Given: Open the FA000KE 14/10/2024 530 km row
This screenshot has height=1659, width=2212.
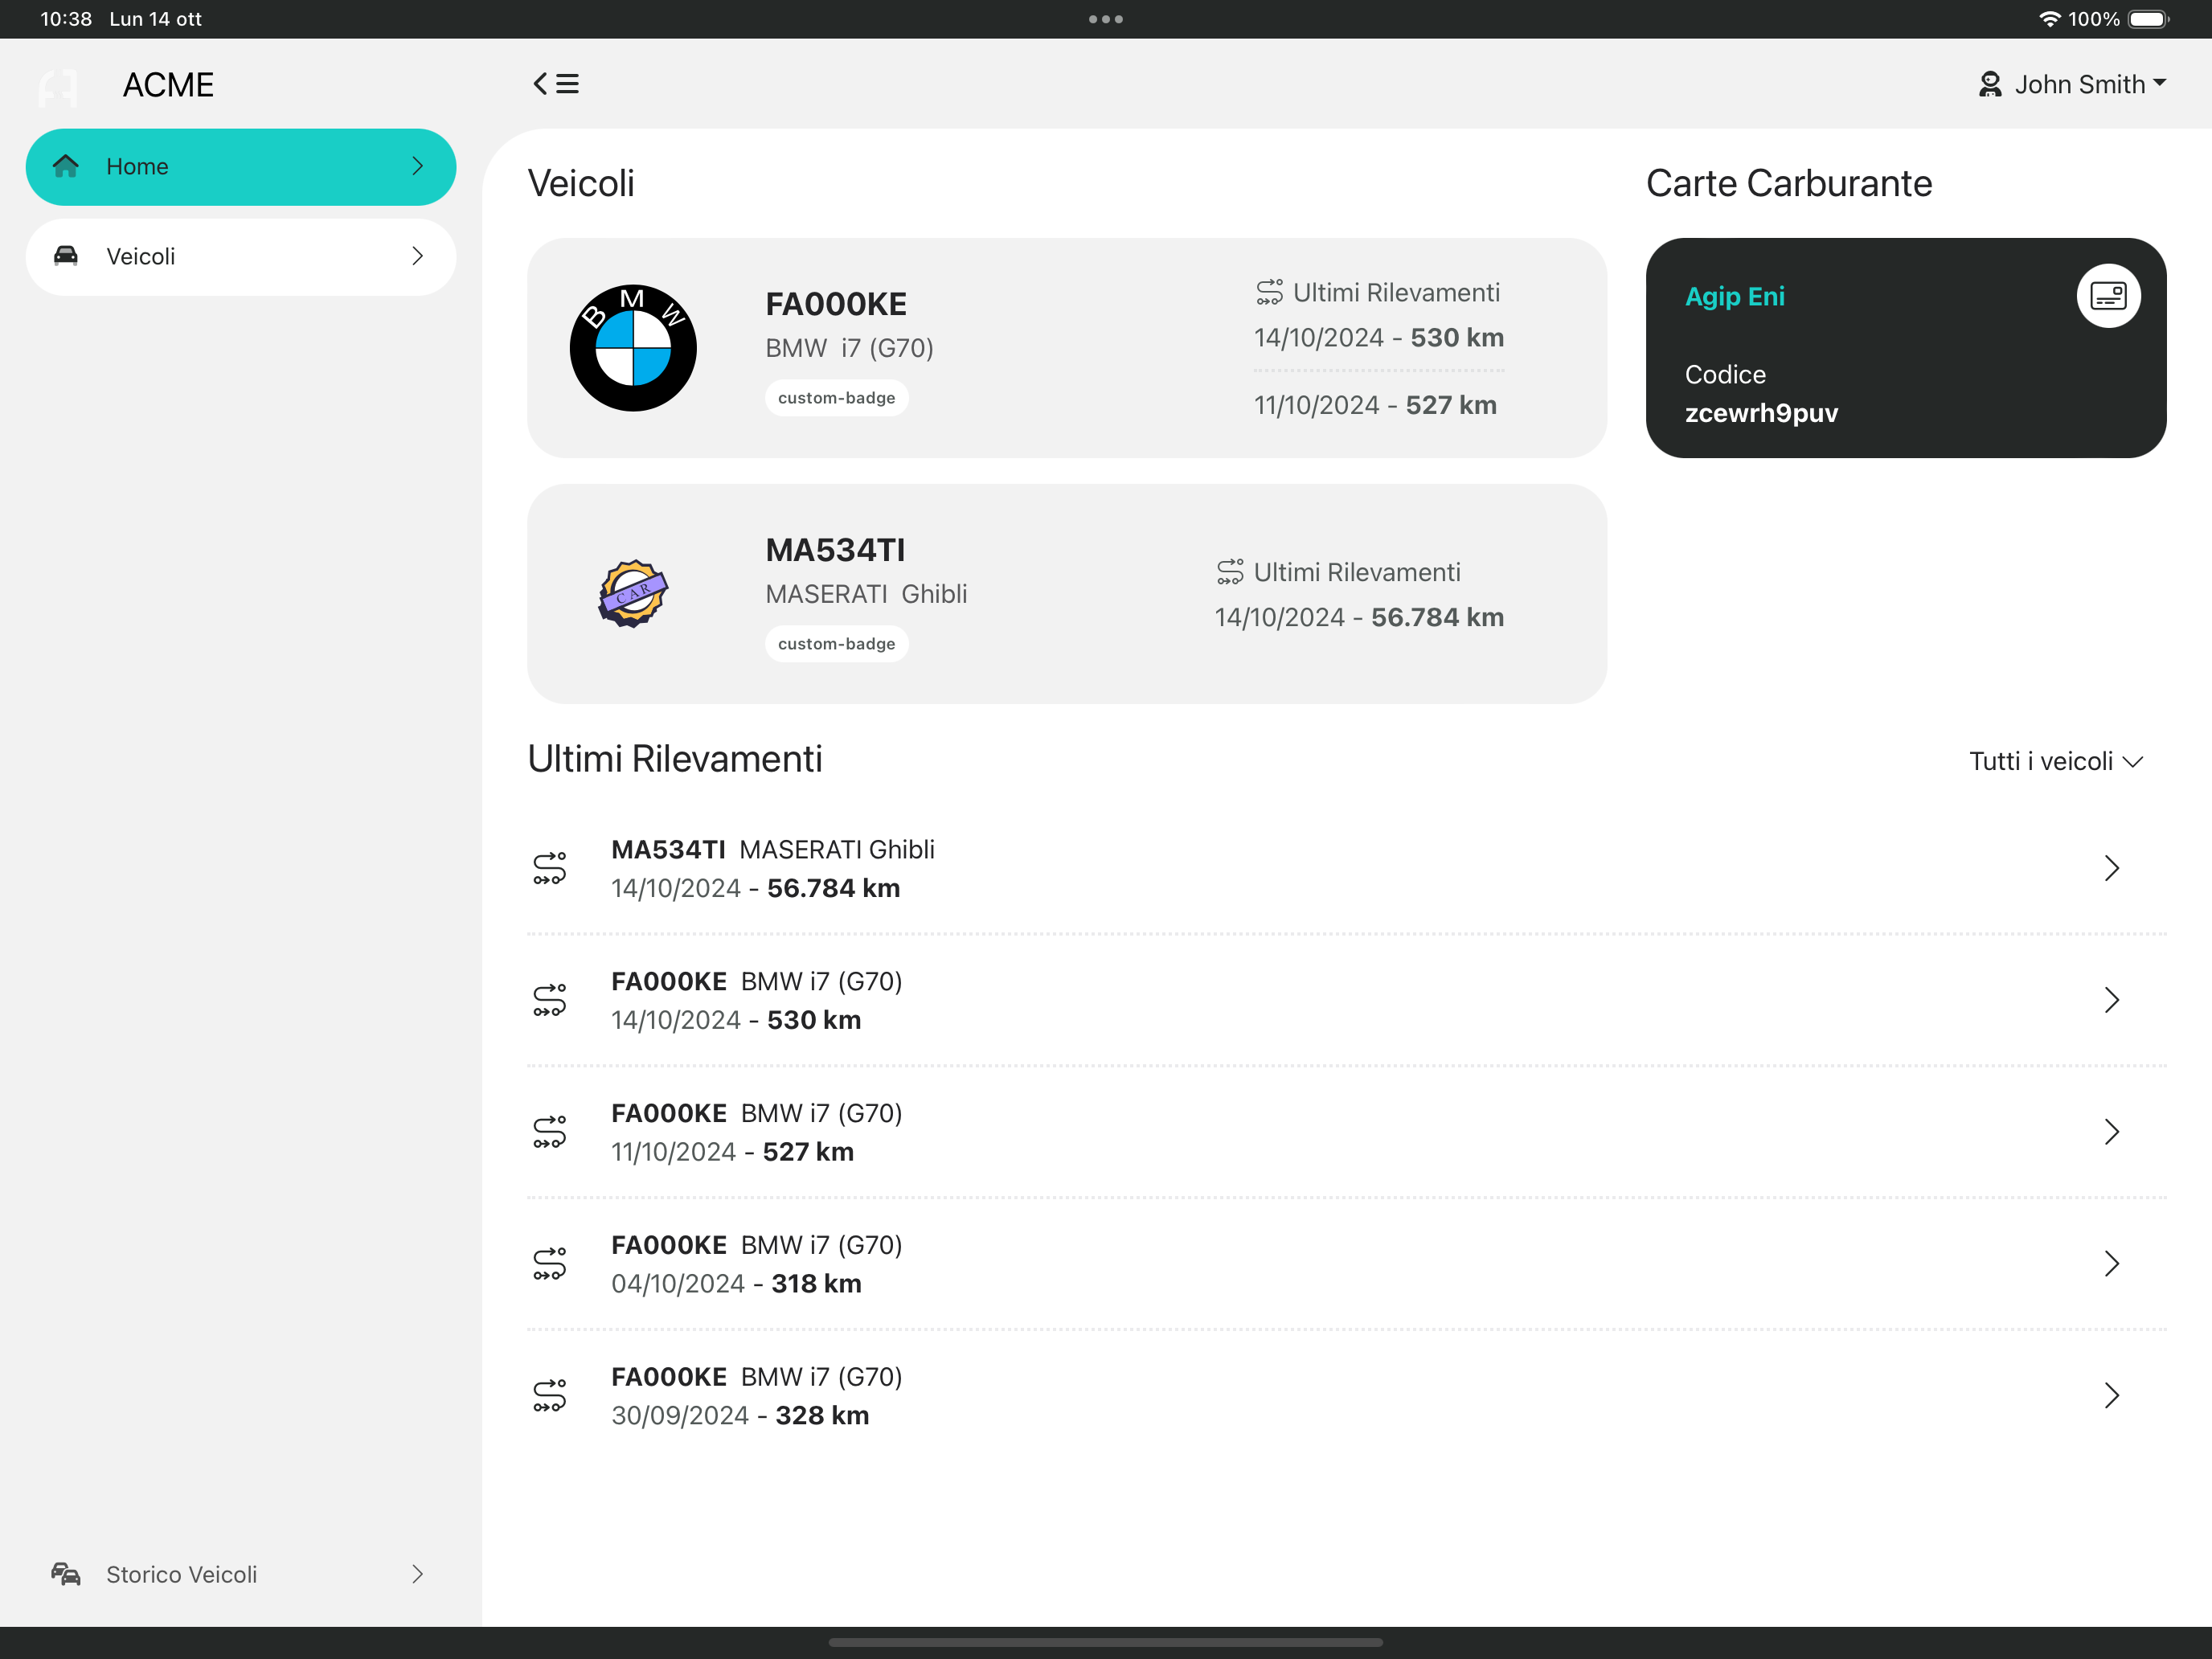Looking at the screenshot, I should click(x=1346, y=1000).
